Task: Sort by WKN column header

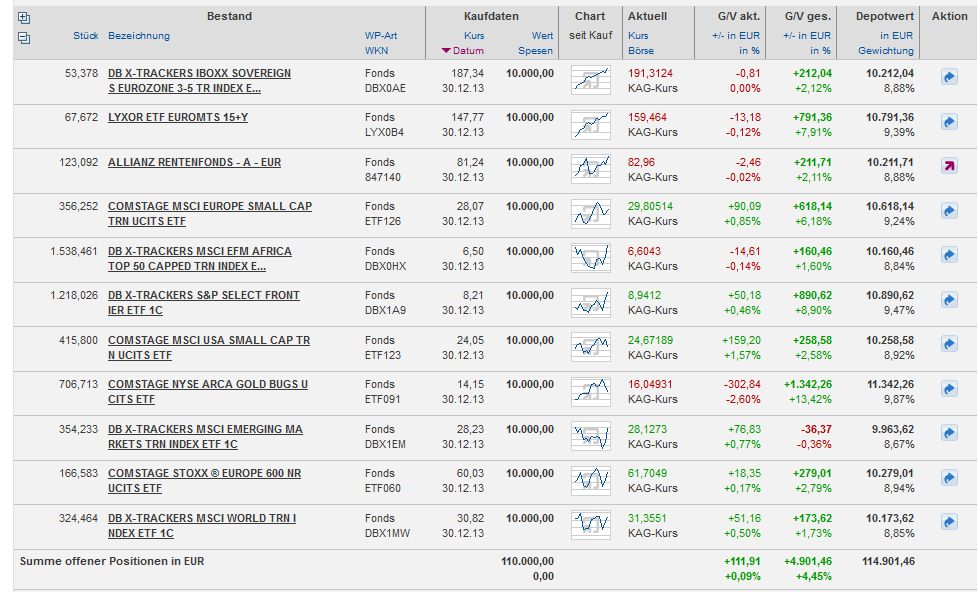Action: (x=376, y=50)
